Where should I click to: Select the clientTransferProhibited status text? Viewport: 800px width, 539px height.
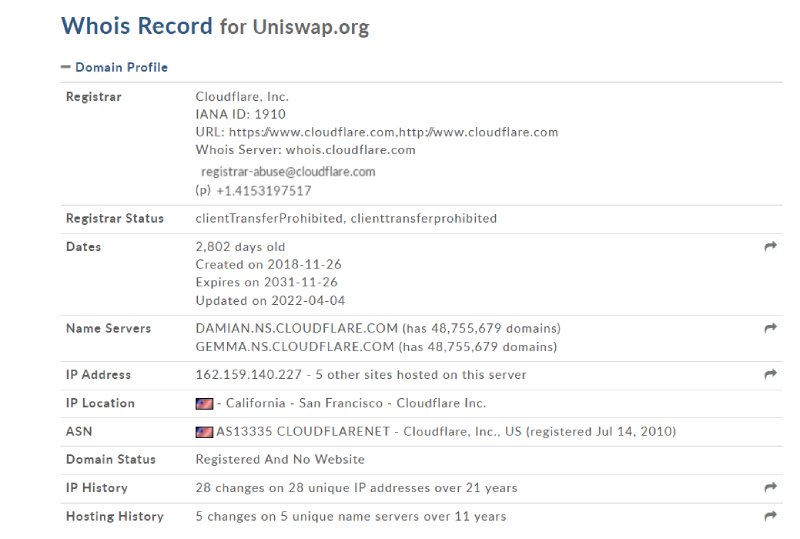(346, 218)
